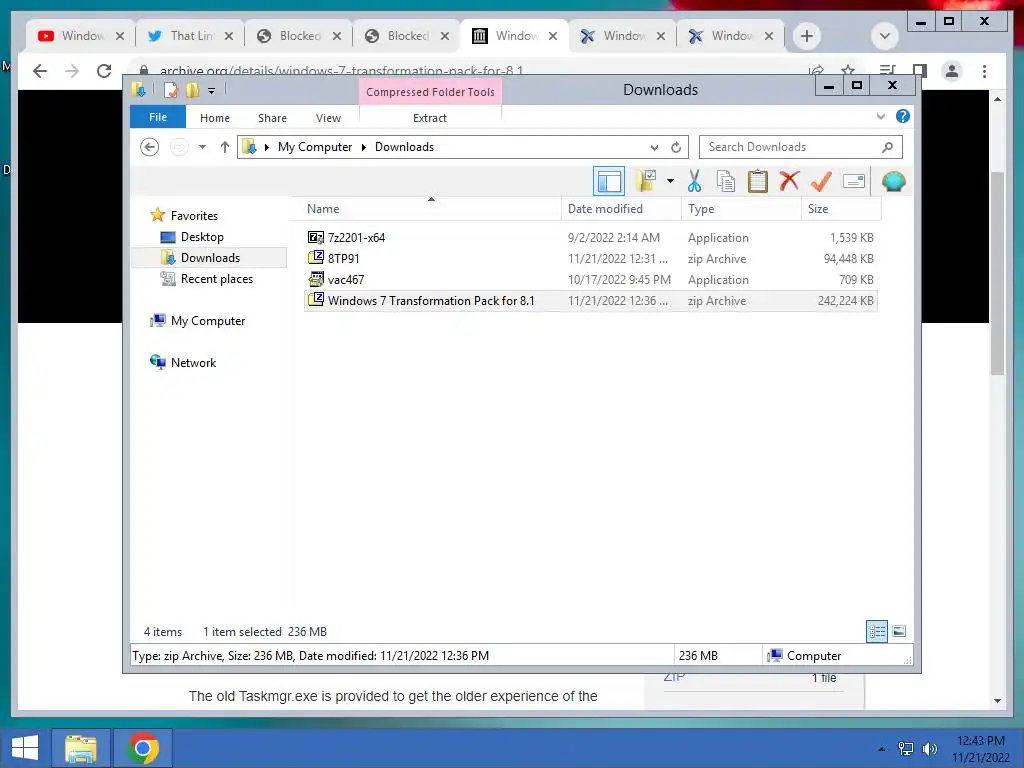Show hidden tray icons arrow
Image resolution: width=1024 pixels, height=768 pixels.
[882, 749]
